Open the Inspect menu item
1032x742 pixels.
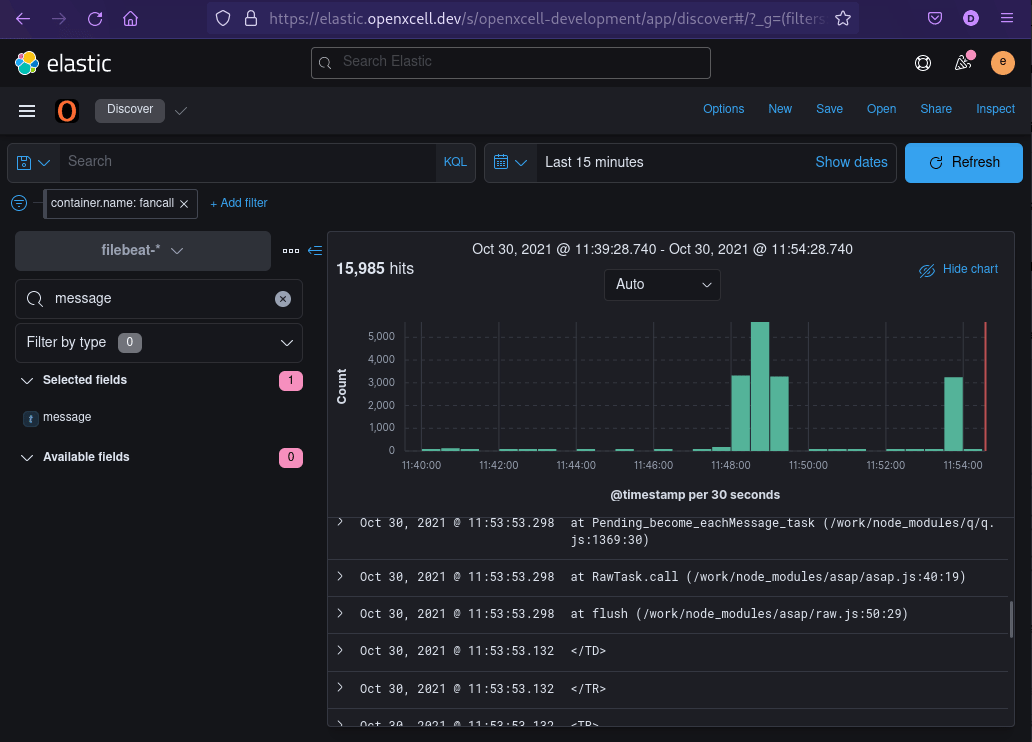point(995,109)
